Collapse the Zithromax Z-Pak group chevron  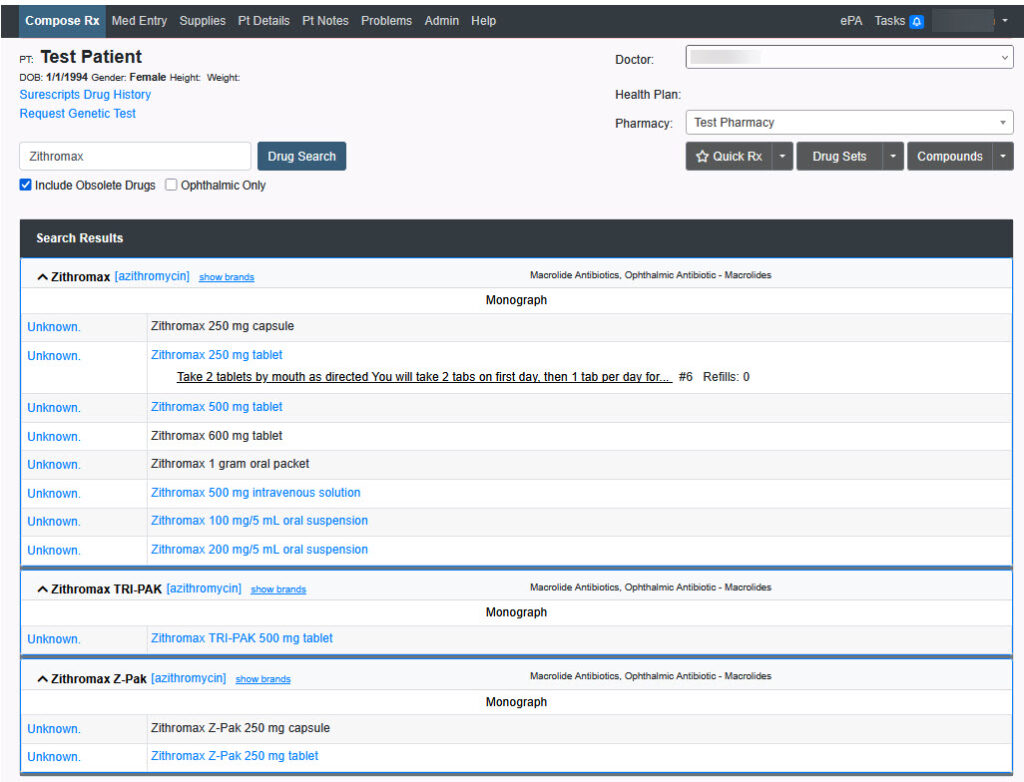point(42,679)
